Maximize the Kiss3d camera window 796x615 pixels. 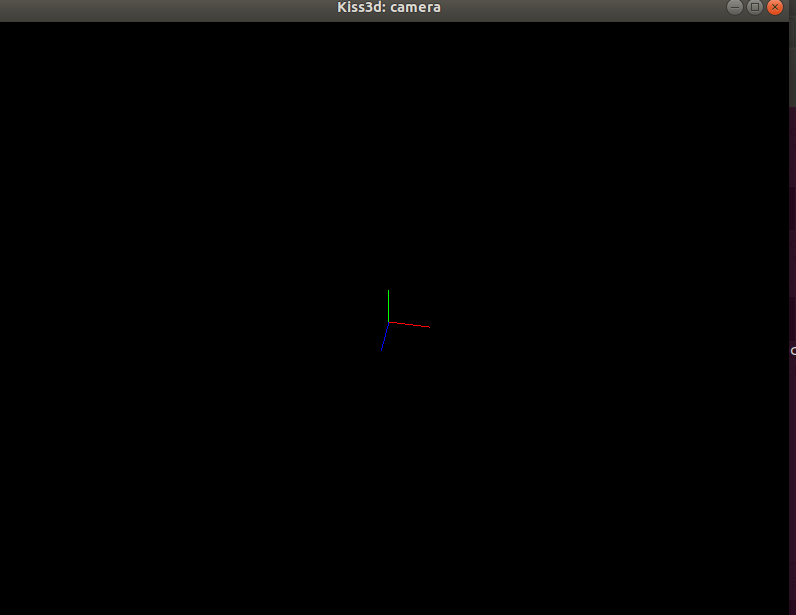tap(755, 7)
